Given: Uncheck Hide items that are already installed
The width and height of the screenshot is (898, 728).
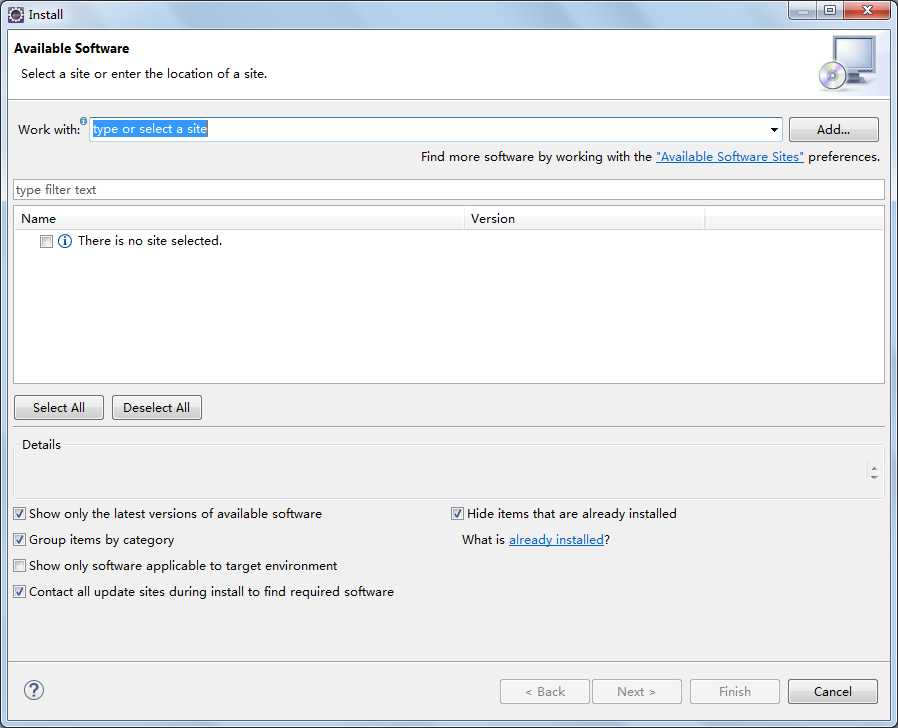Looking at the screenshot, I should click(457, 514).
